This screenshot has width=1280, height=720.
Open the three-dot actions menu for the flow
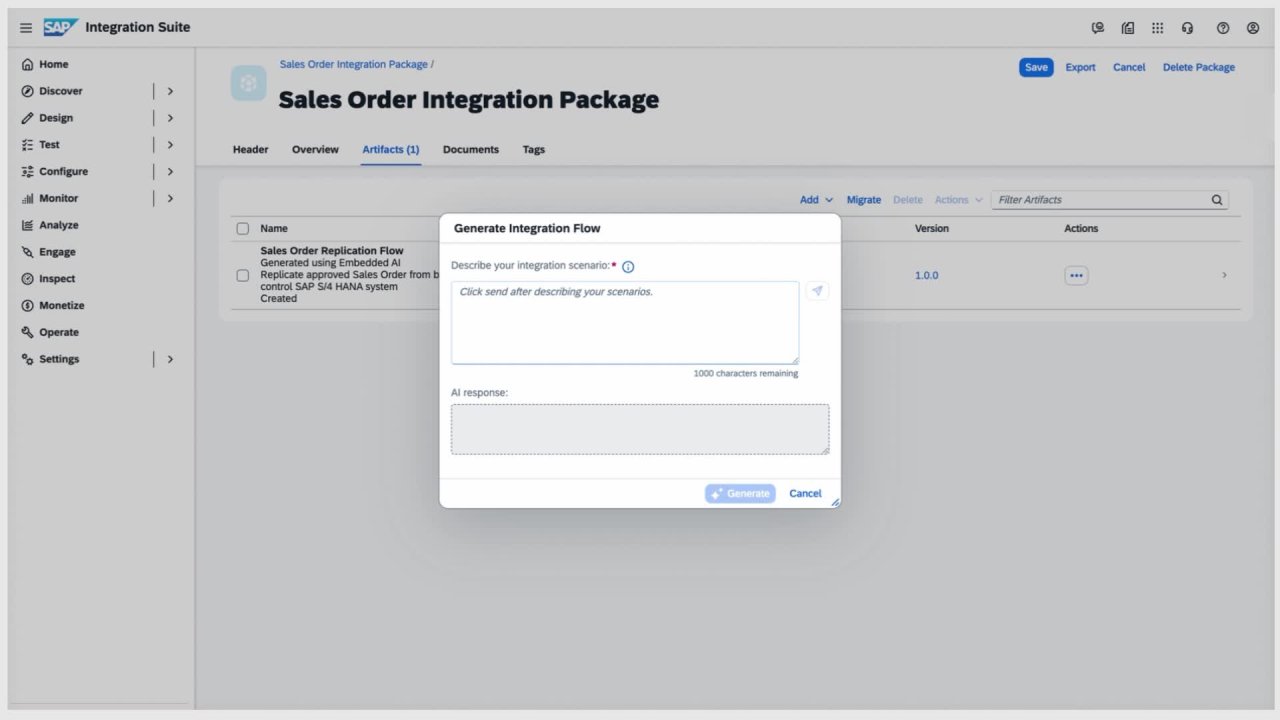click(x=1076, y=275)
